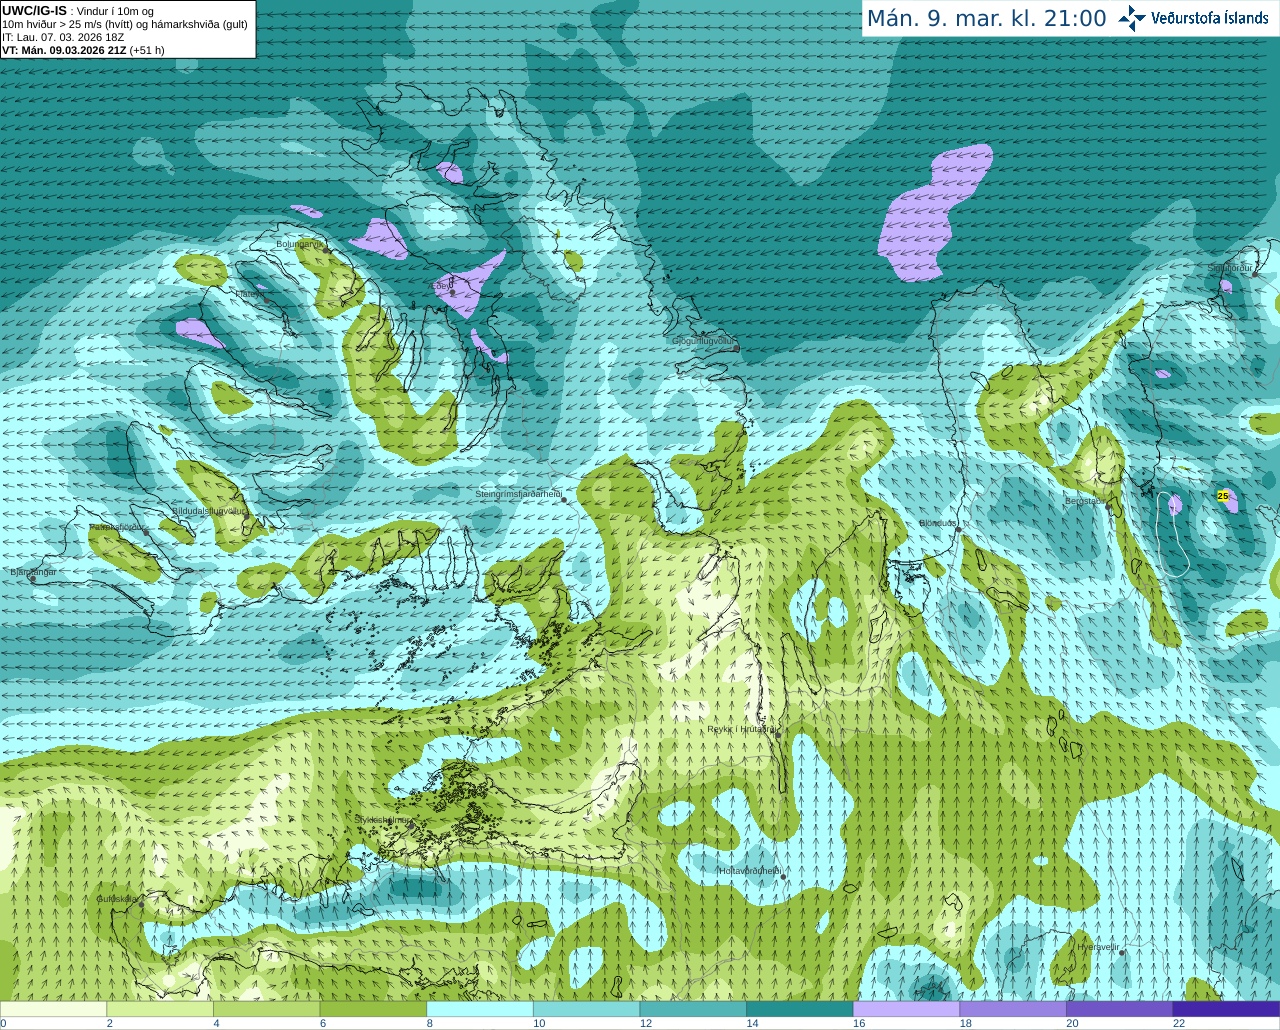Click the Gufuskálar station label
The width and height of the screenshot is (1280, 1030).
pos(118,898)
